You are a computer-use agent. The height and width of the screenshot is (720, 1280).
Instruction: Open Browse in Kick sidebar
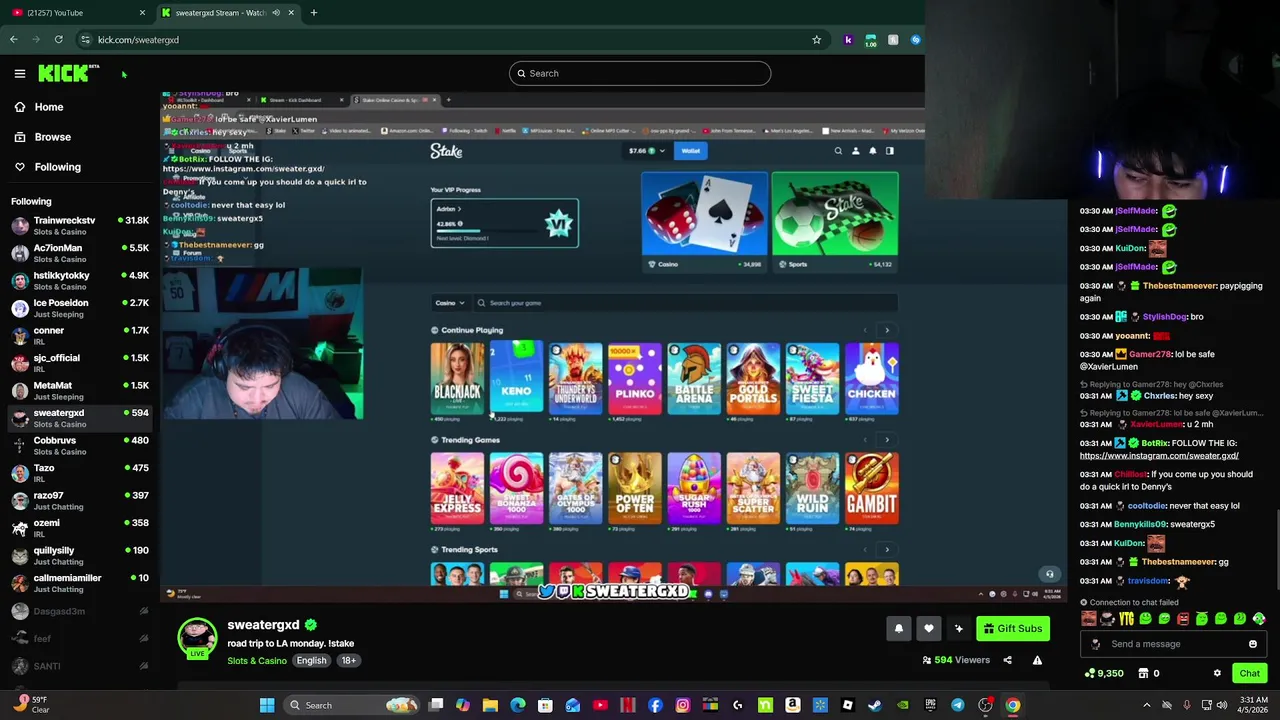(x=42, y=137)
